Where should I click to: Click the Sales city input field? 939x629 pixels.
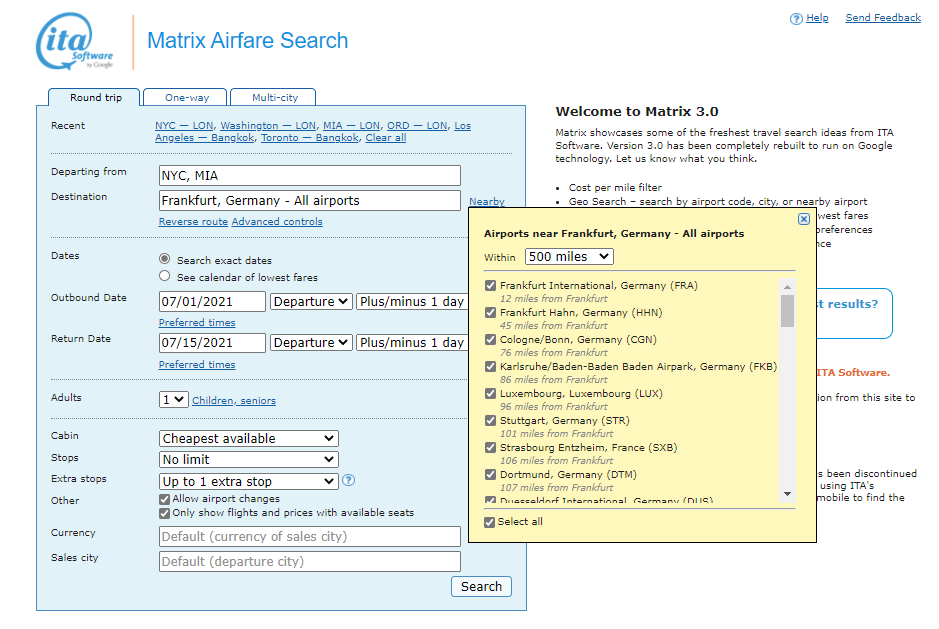[310, 562]
